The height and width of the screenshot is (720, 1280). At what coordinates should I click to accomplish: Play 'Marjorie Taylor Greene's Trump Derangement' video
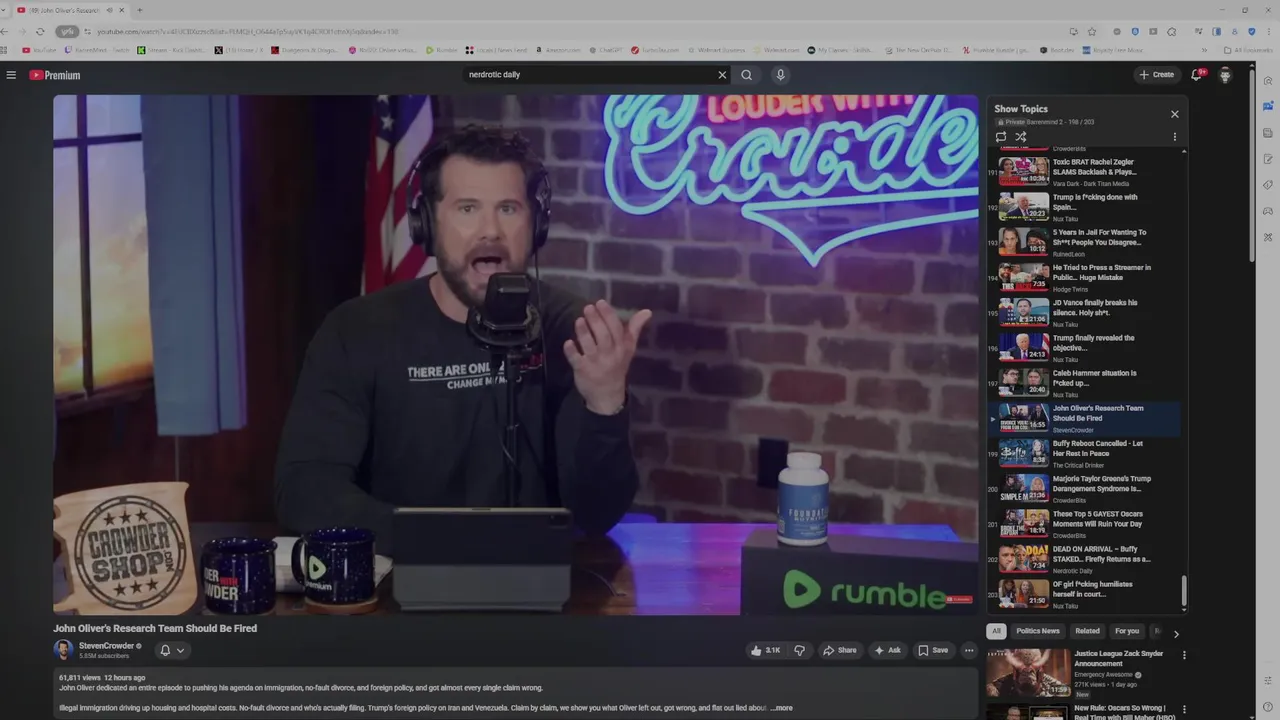1085,488
